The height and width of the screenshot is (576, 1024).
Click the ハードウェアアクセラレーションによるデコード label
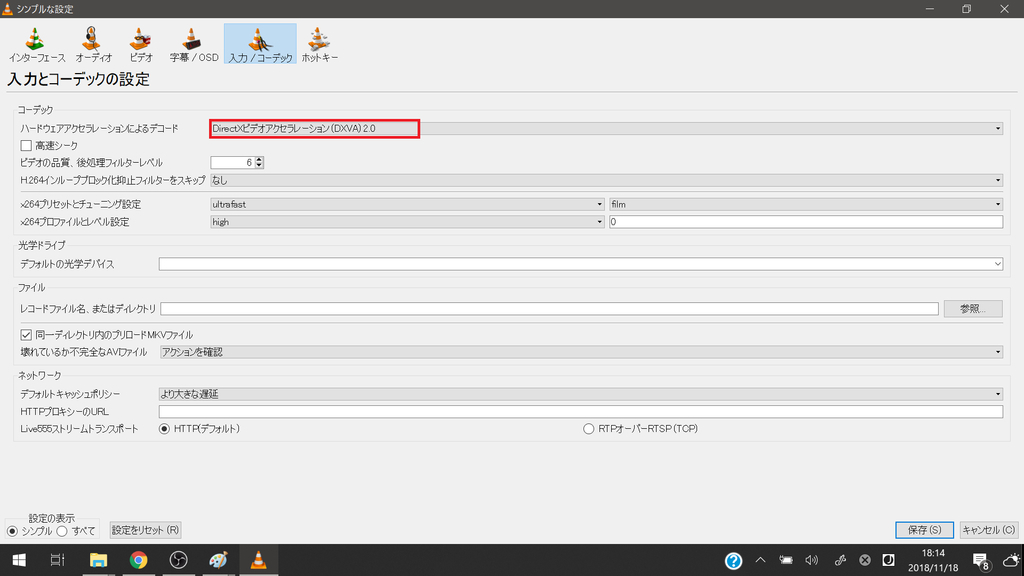coord(99,129)
